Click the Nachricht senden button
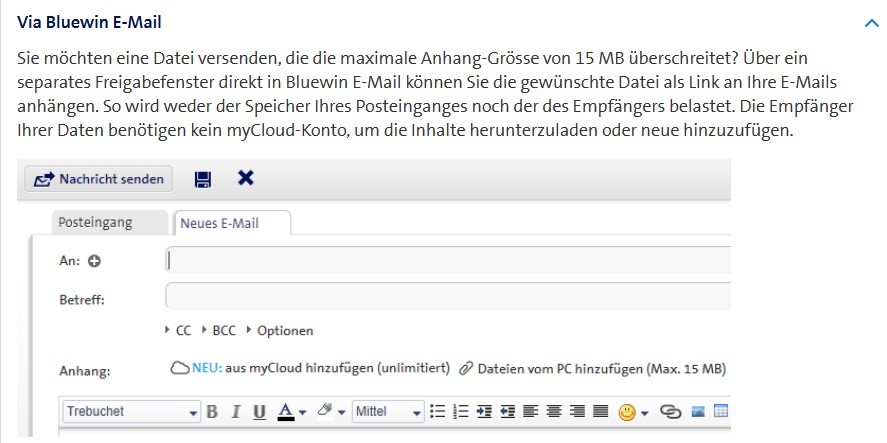Screen dimensions: 887x443 (x=98, y=179)
